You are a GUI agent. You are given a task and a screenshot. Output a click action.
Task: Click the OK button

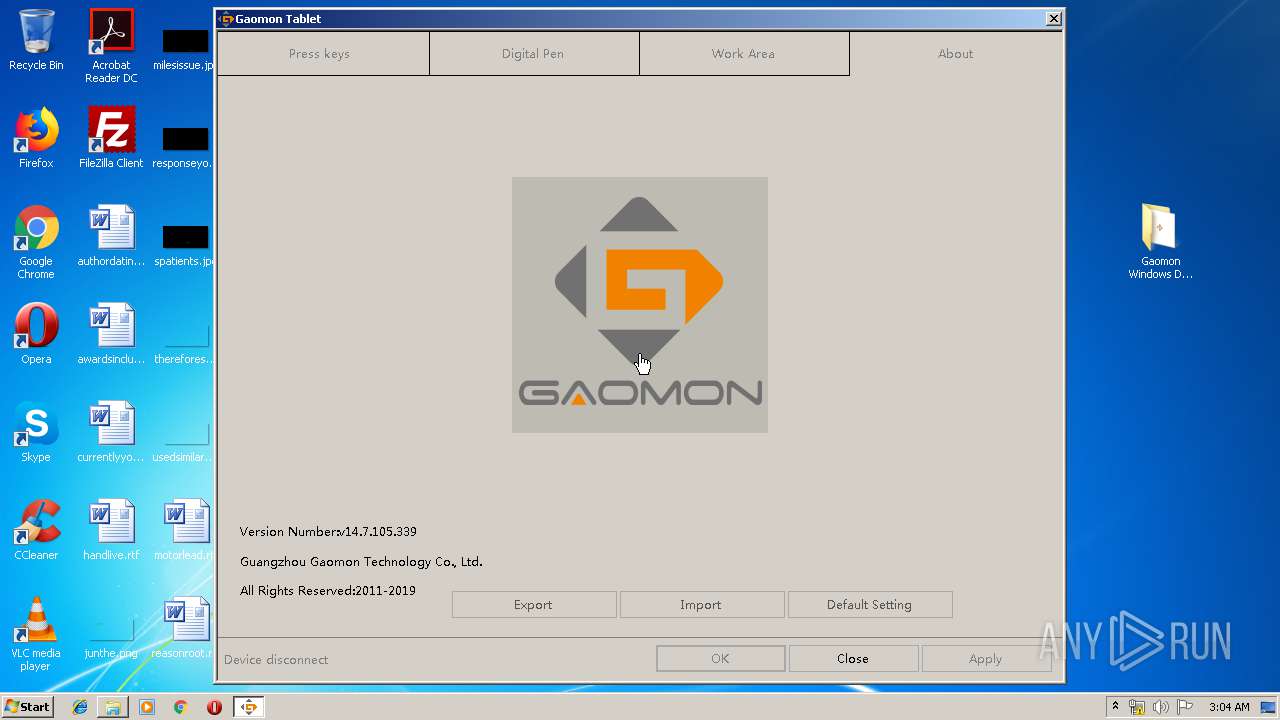(720, 658)
